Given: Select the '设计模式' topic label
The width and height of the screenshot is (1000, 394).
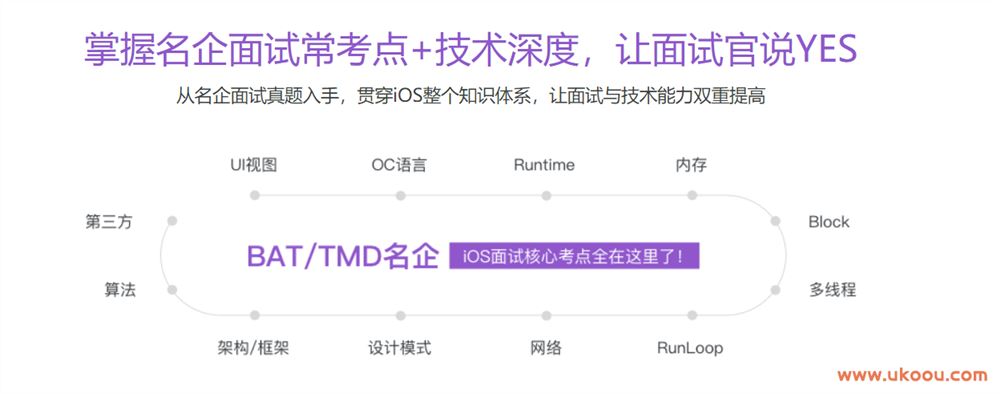Looking at the screenshot, I should pyautogui.click(x=400, y=348).
